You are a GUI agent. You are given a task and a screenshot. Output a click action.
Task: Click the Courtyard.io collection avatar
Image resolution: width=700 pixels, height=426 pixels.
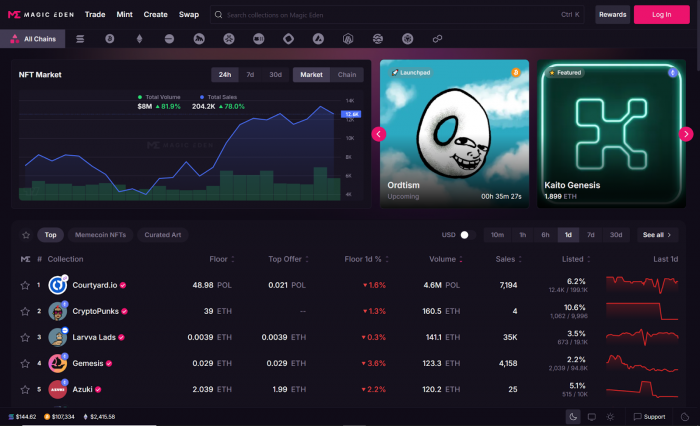(58, 285)
